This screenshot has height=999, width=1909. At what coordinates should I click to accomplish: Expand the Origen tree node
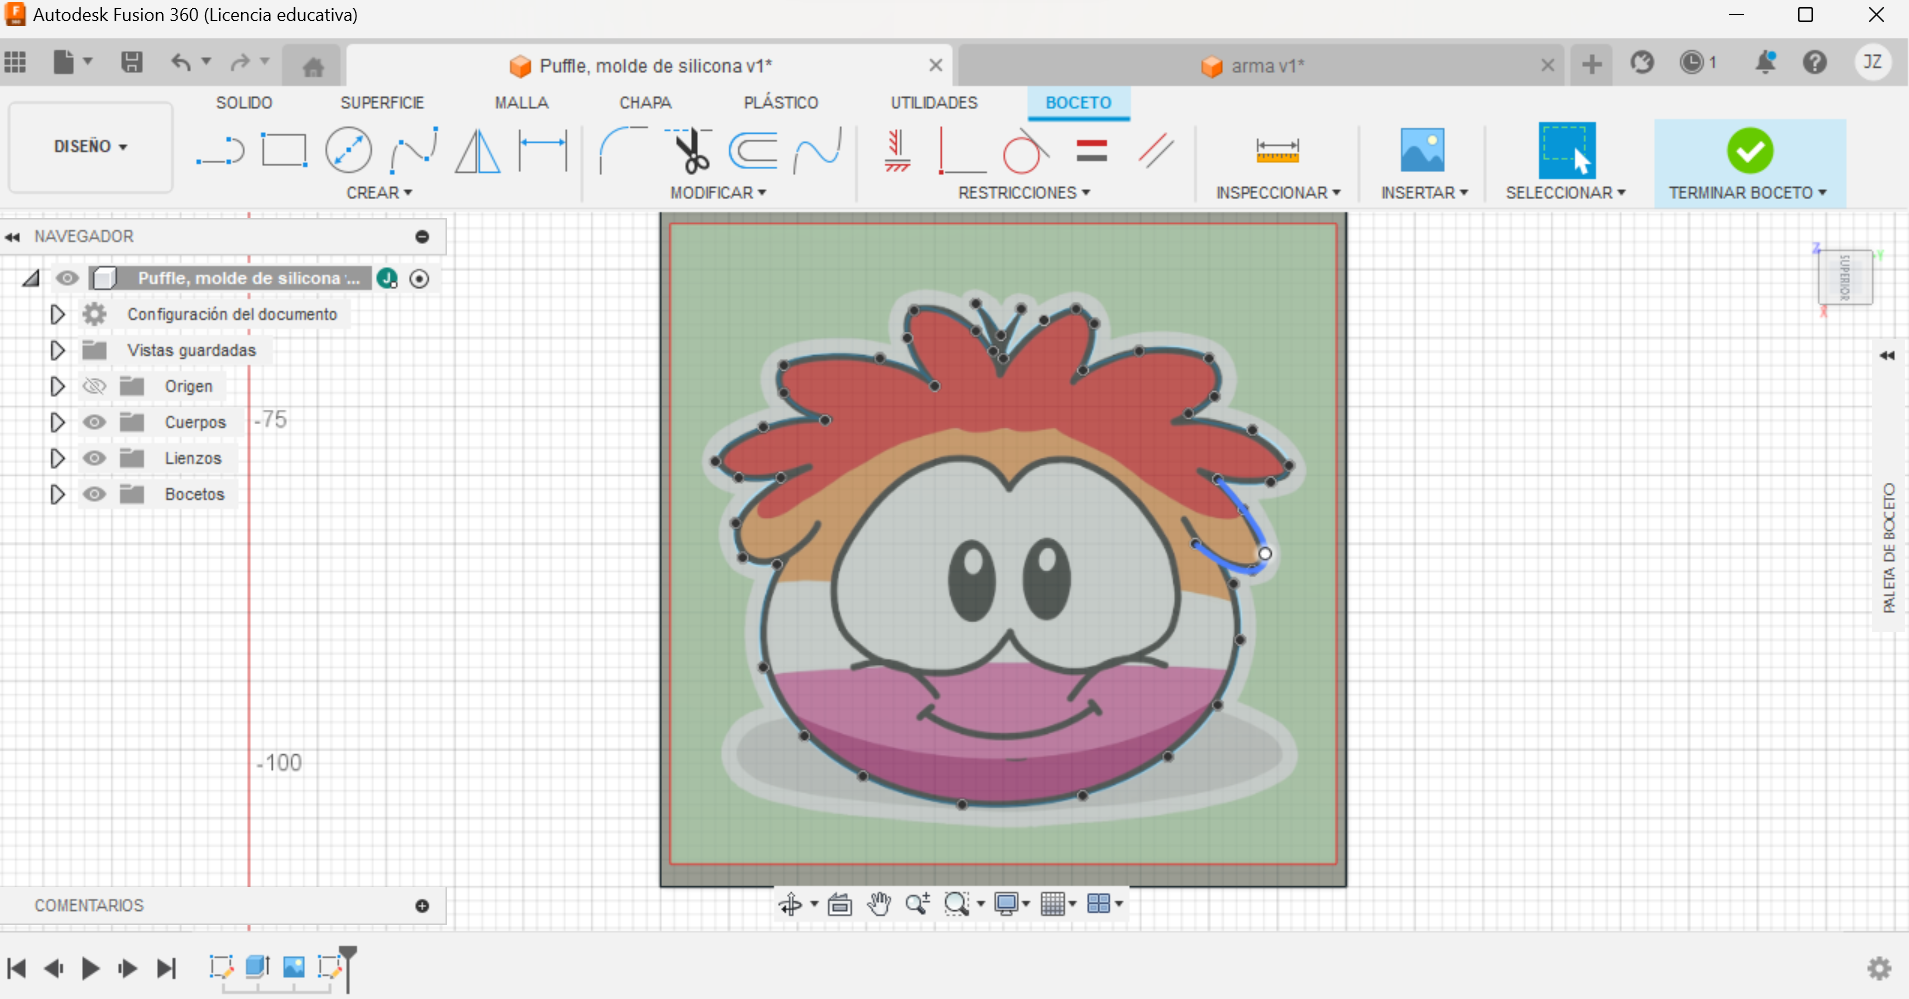57,386
